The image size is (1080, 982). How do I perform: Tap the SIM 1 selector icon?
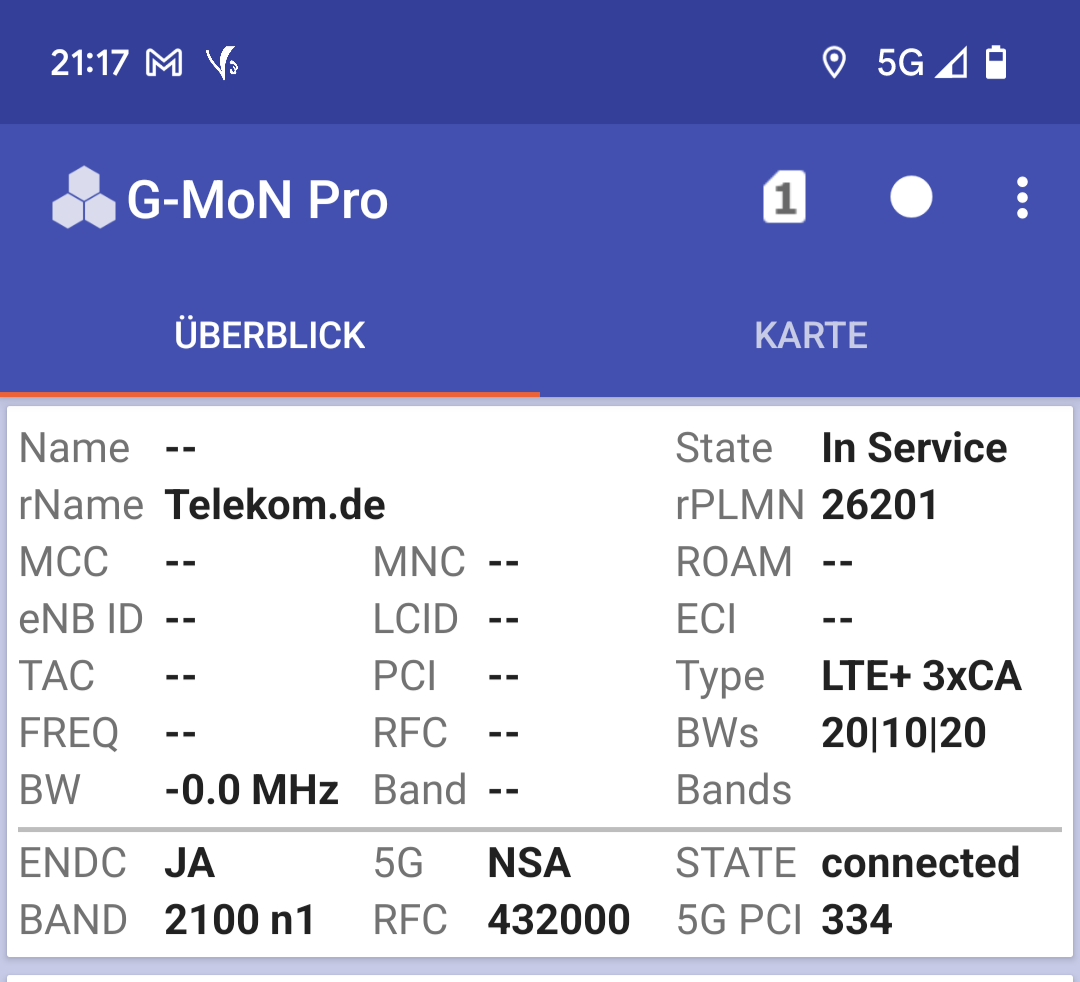click(x=785, y=197)
